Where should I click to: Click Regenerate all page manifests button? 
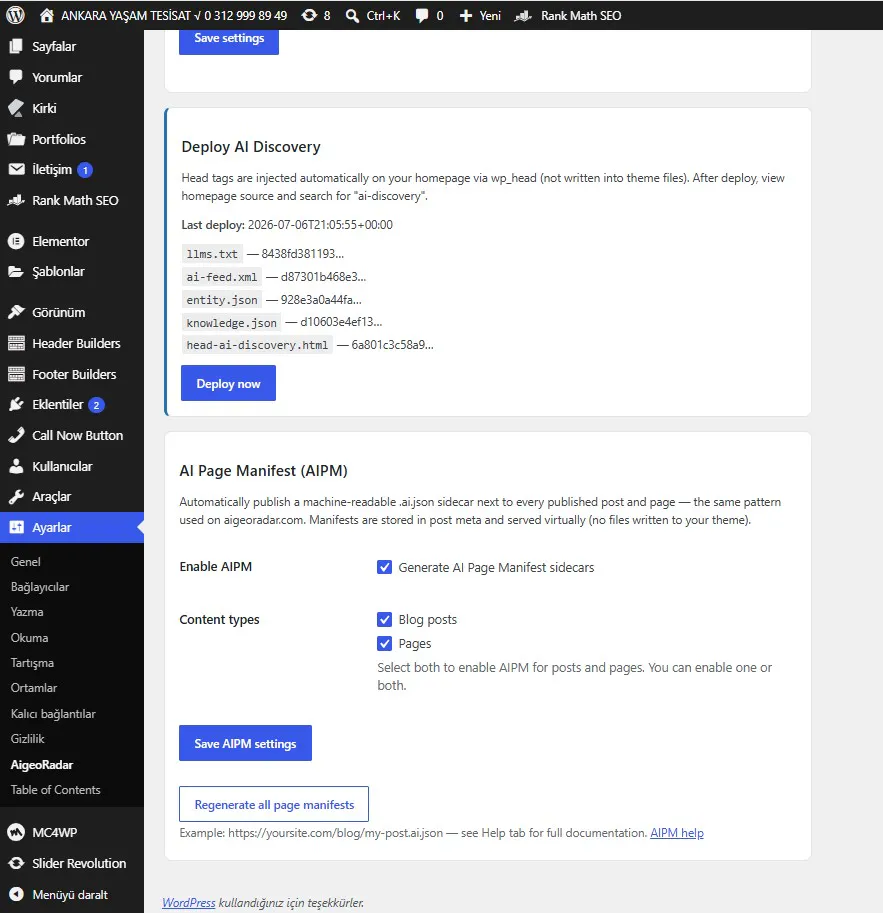pos(274,804)
